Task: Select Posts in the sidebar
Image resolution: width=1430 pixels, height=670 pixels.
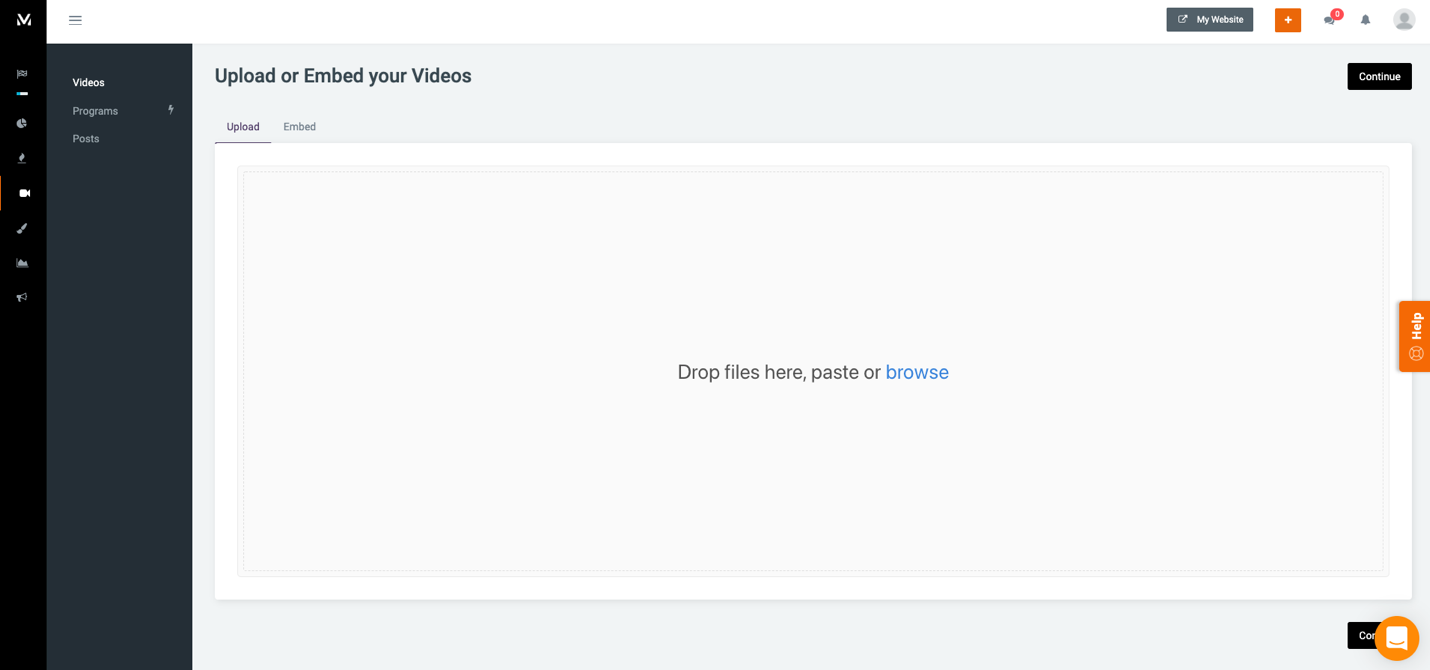Action: tap(85, 138)
